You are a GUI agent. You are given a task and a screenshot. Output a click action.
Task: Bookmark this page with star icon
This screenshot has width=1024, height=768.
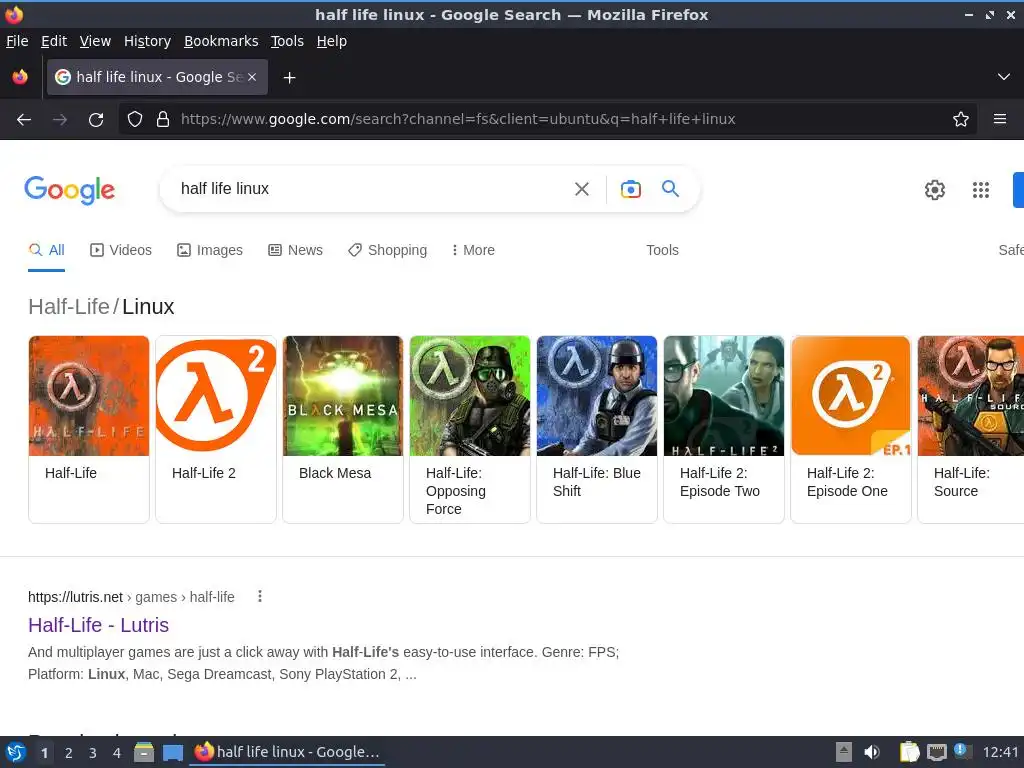pos(960,119)
